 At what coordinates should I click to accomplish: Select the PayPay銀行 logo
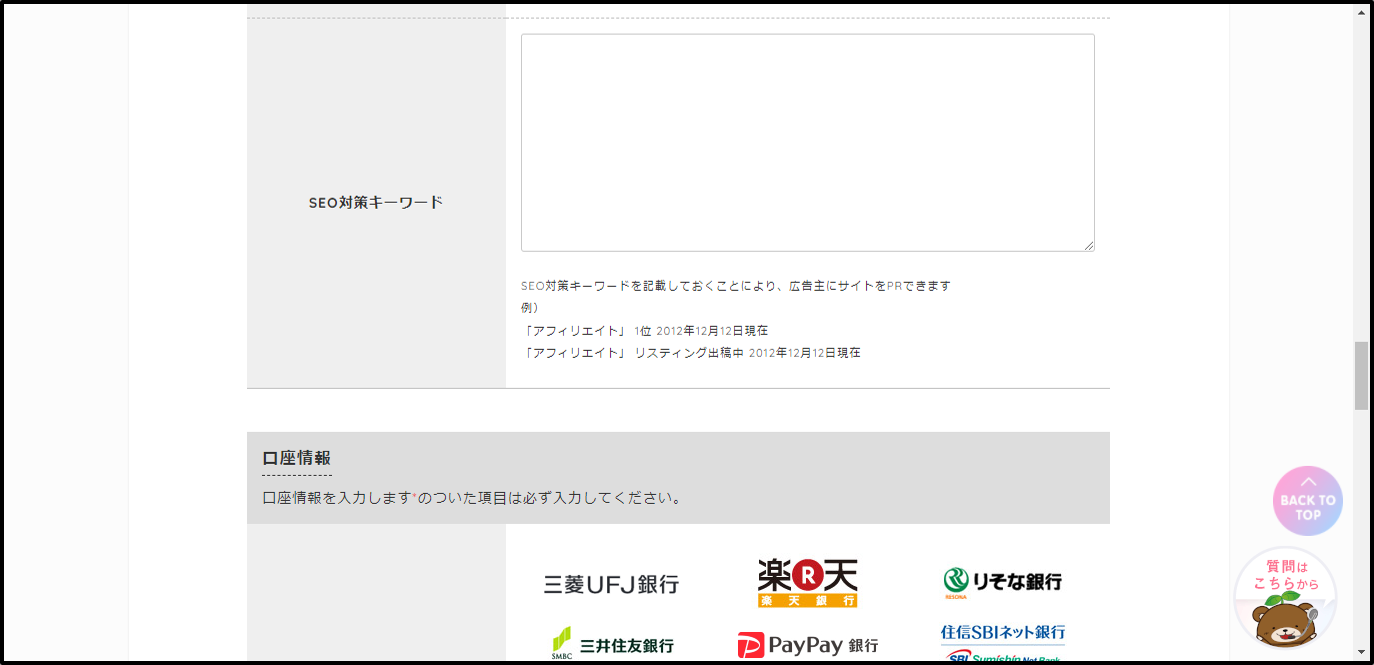tap(807, 645)
